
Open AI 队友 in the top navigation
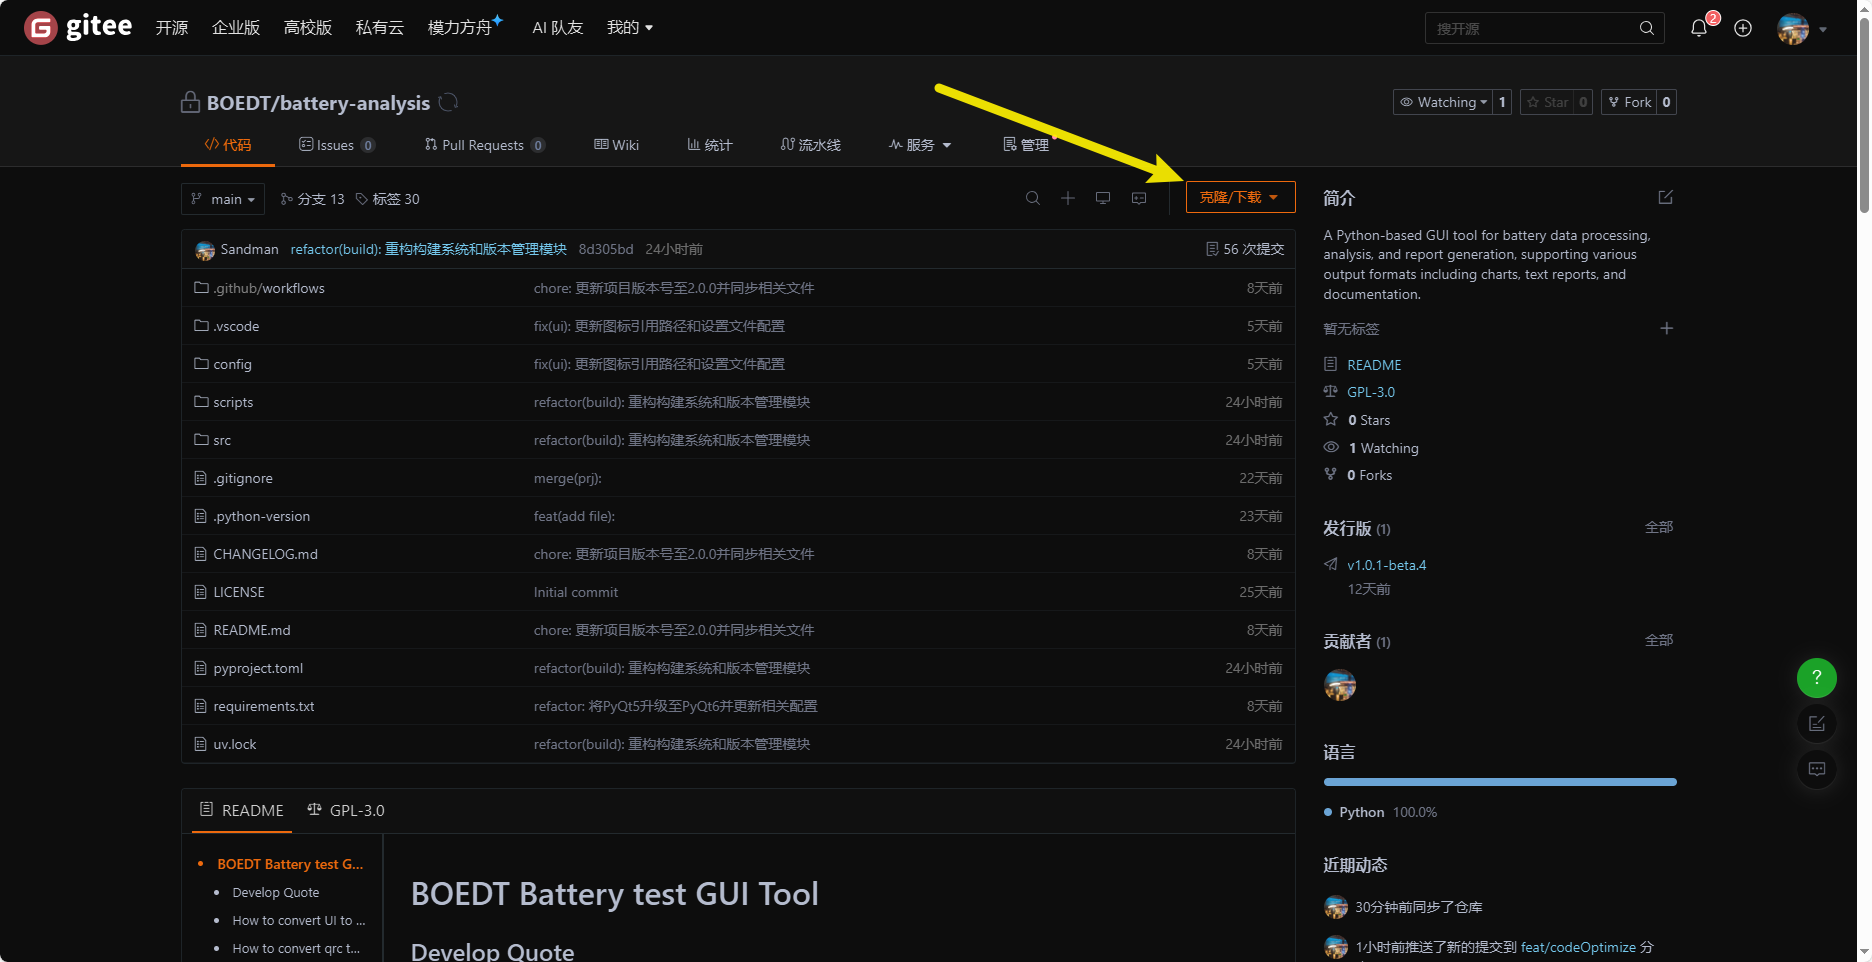(557, 27)
